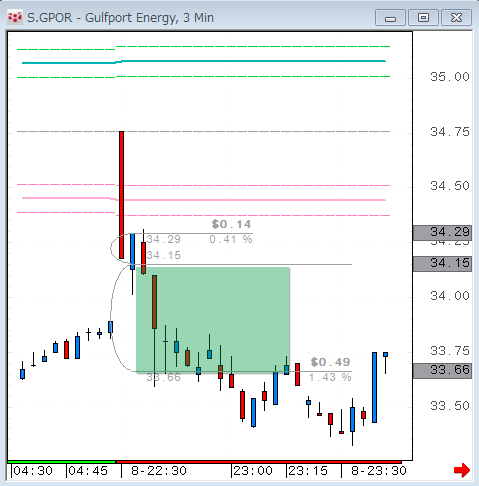The width and height of the screenshot is (479, 486).
Task: Click the title text S.GPOR - Gulfport Energy, 3 Min
Action: click(120, 18)
